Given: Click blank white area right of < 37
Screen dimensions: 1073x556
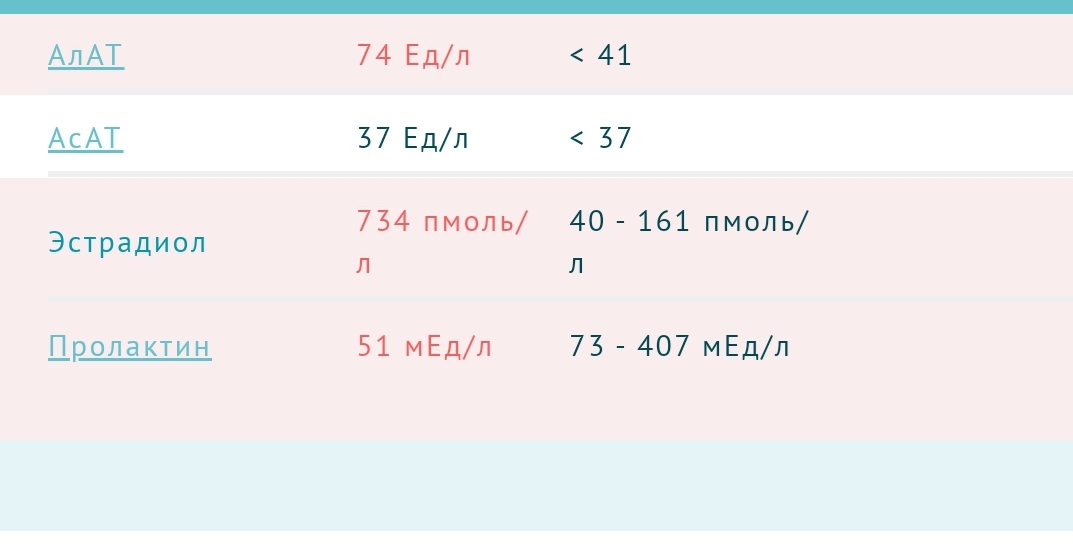Looking at the screenshot, I should click(x=850, y=138).
